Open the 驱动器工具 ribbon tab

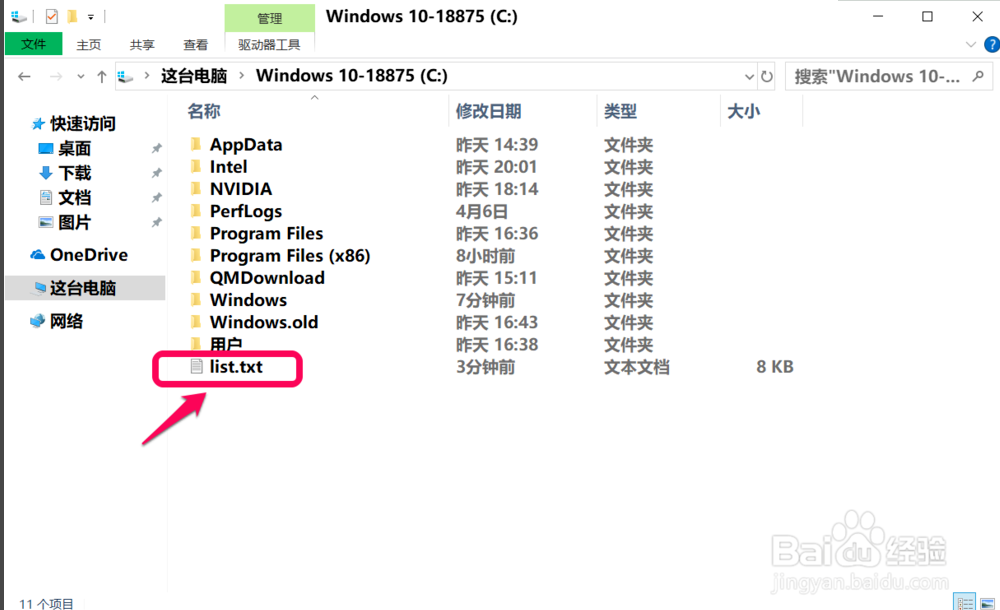tap(269, 45)
